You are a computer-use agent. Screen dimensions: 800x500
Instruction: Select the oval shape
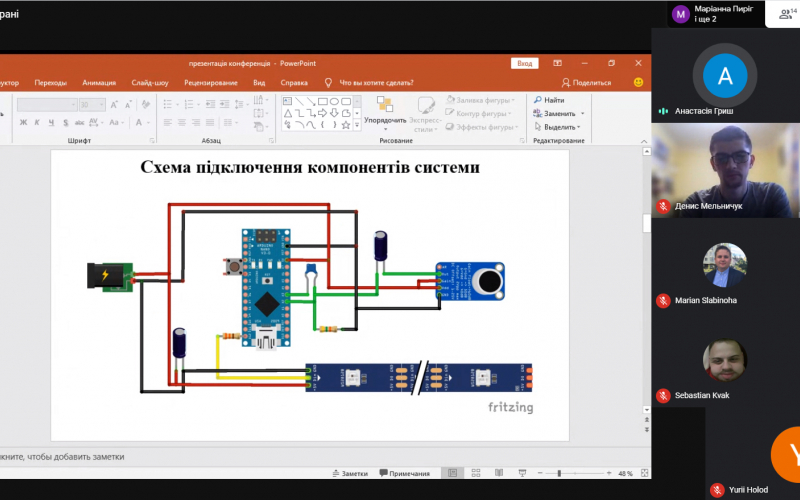pyautogui.click(x=334, y=101)
